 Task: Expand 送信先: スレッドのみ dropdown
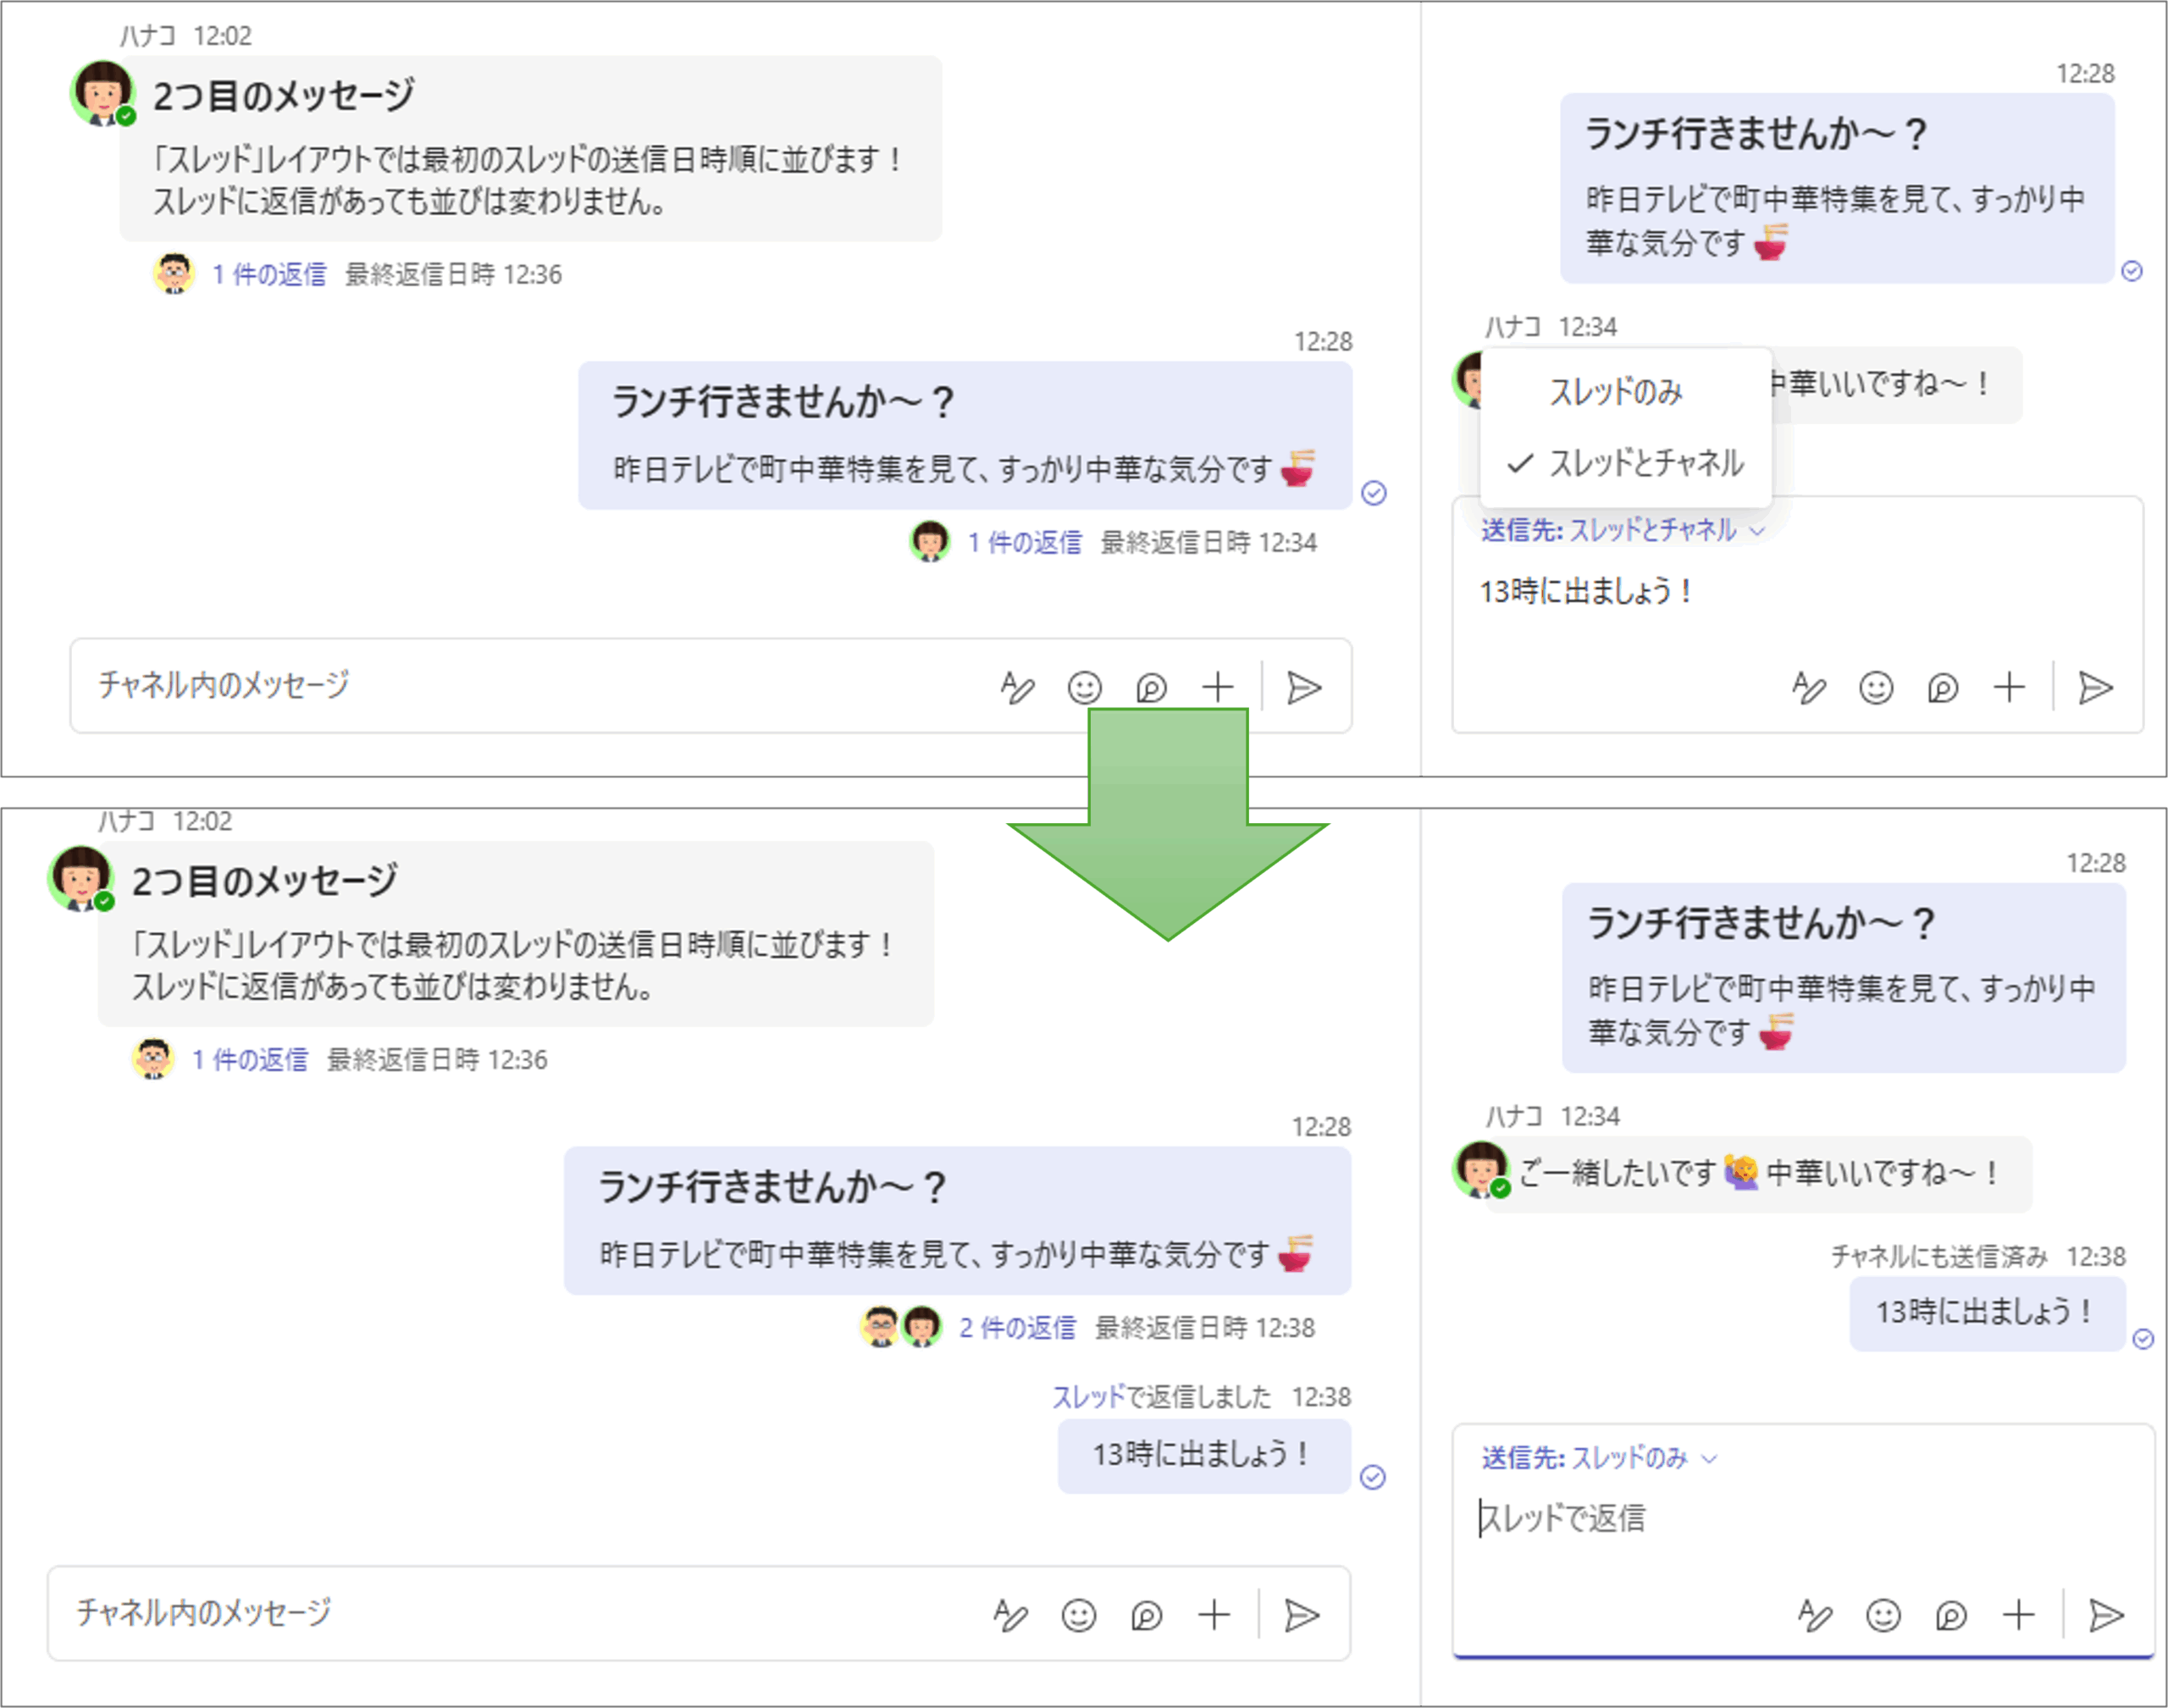click(1599, 1458)
